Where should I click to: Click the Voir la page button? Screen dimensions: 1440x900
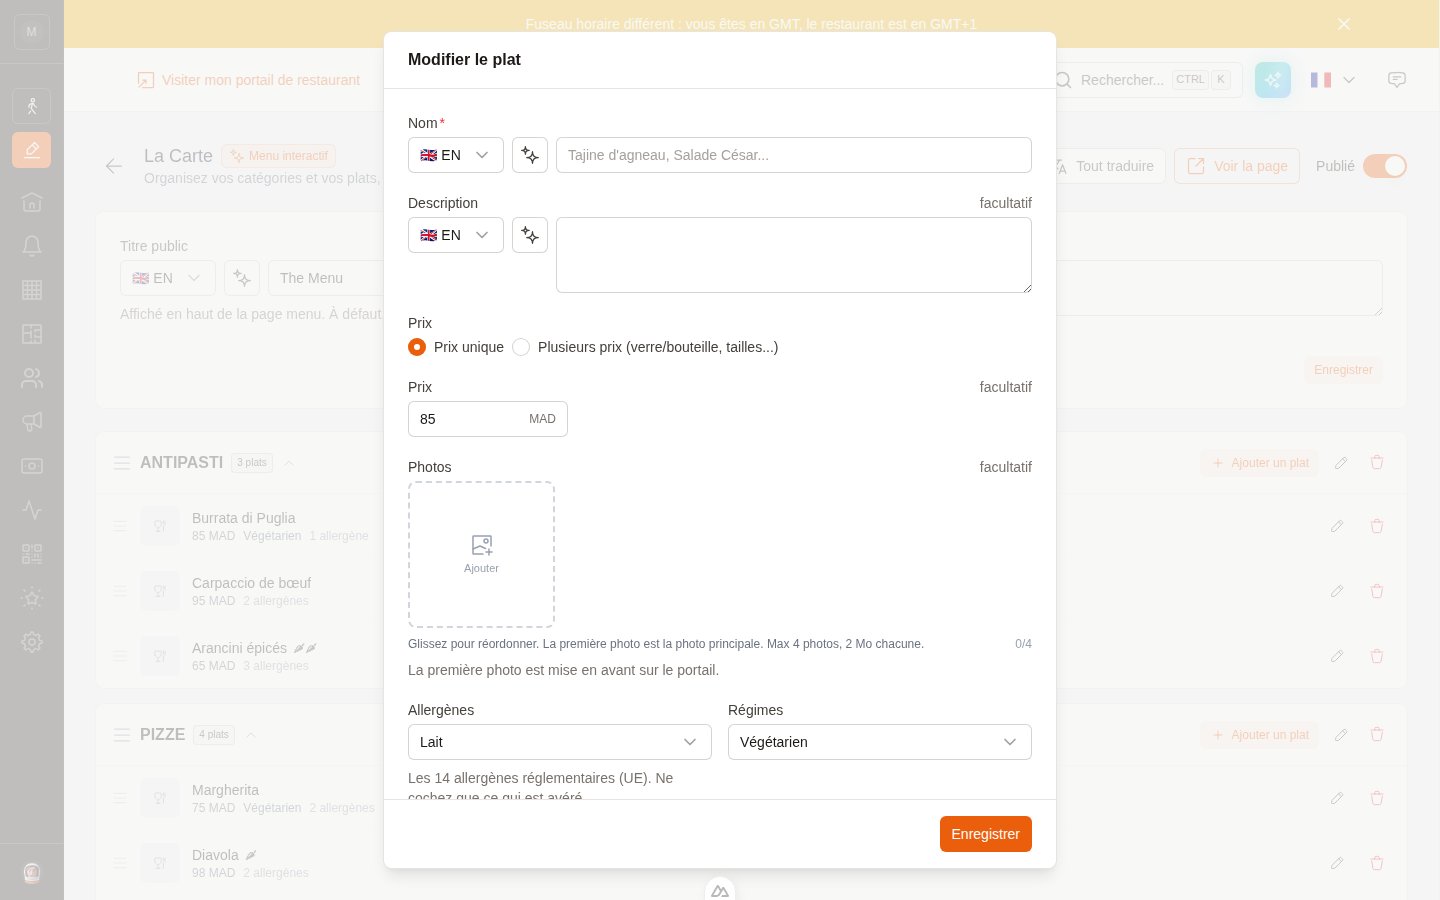[x=1237, y=166]
